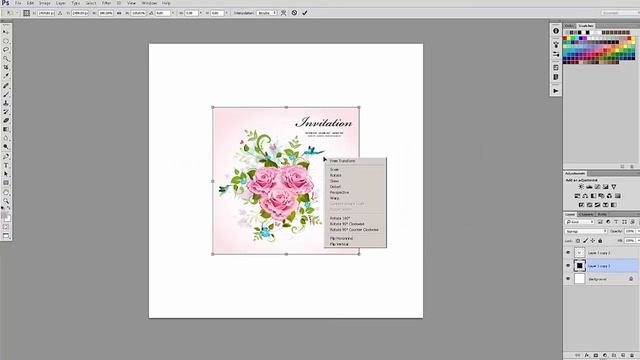Hide the selected Layer 1 copy layer
Viewport: 640px width, 360px height.
568,266
